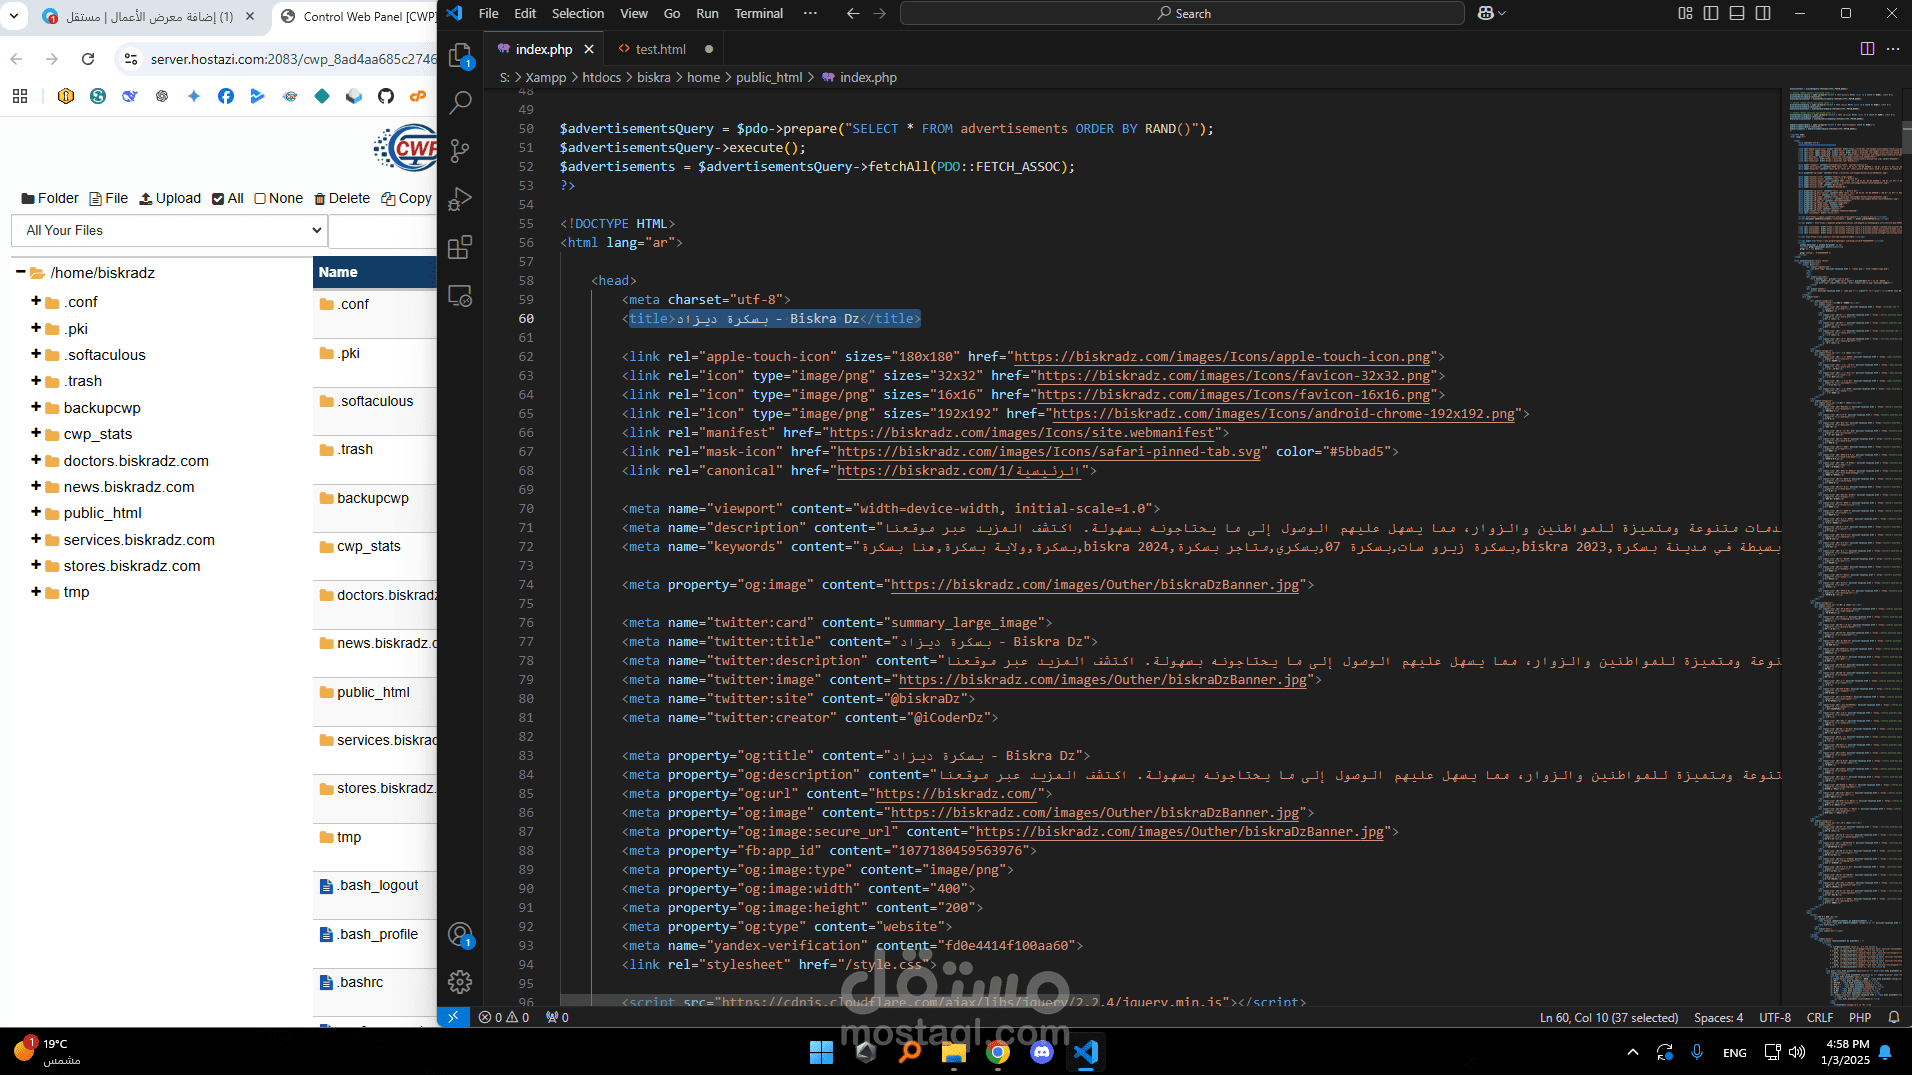This screenshot has height=1075, width=1912.
Task: Click the Delete button in file manager
Action: pyautogui.click(x=342, y=199)
